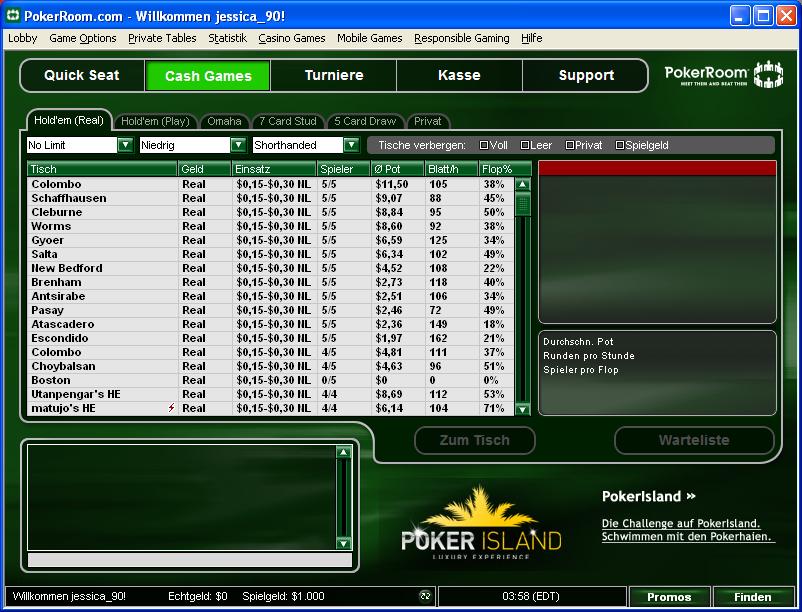Select the Cleburne table row
802x612 pixels.
click(270, 212)
